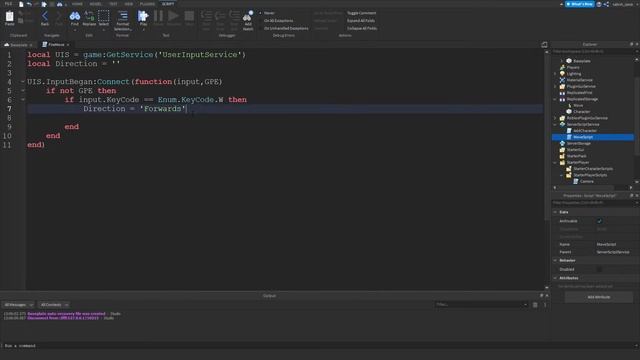Collapse the StarterPlayer tree node
This screenshot has width=640, height=360.
(x=555, y=162)
